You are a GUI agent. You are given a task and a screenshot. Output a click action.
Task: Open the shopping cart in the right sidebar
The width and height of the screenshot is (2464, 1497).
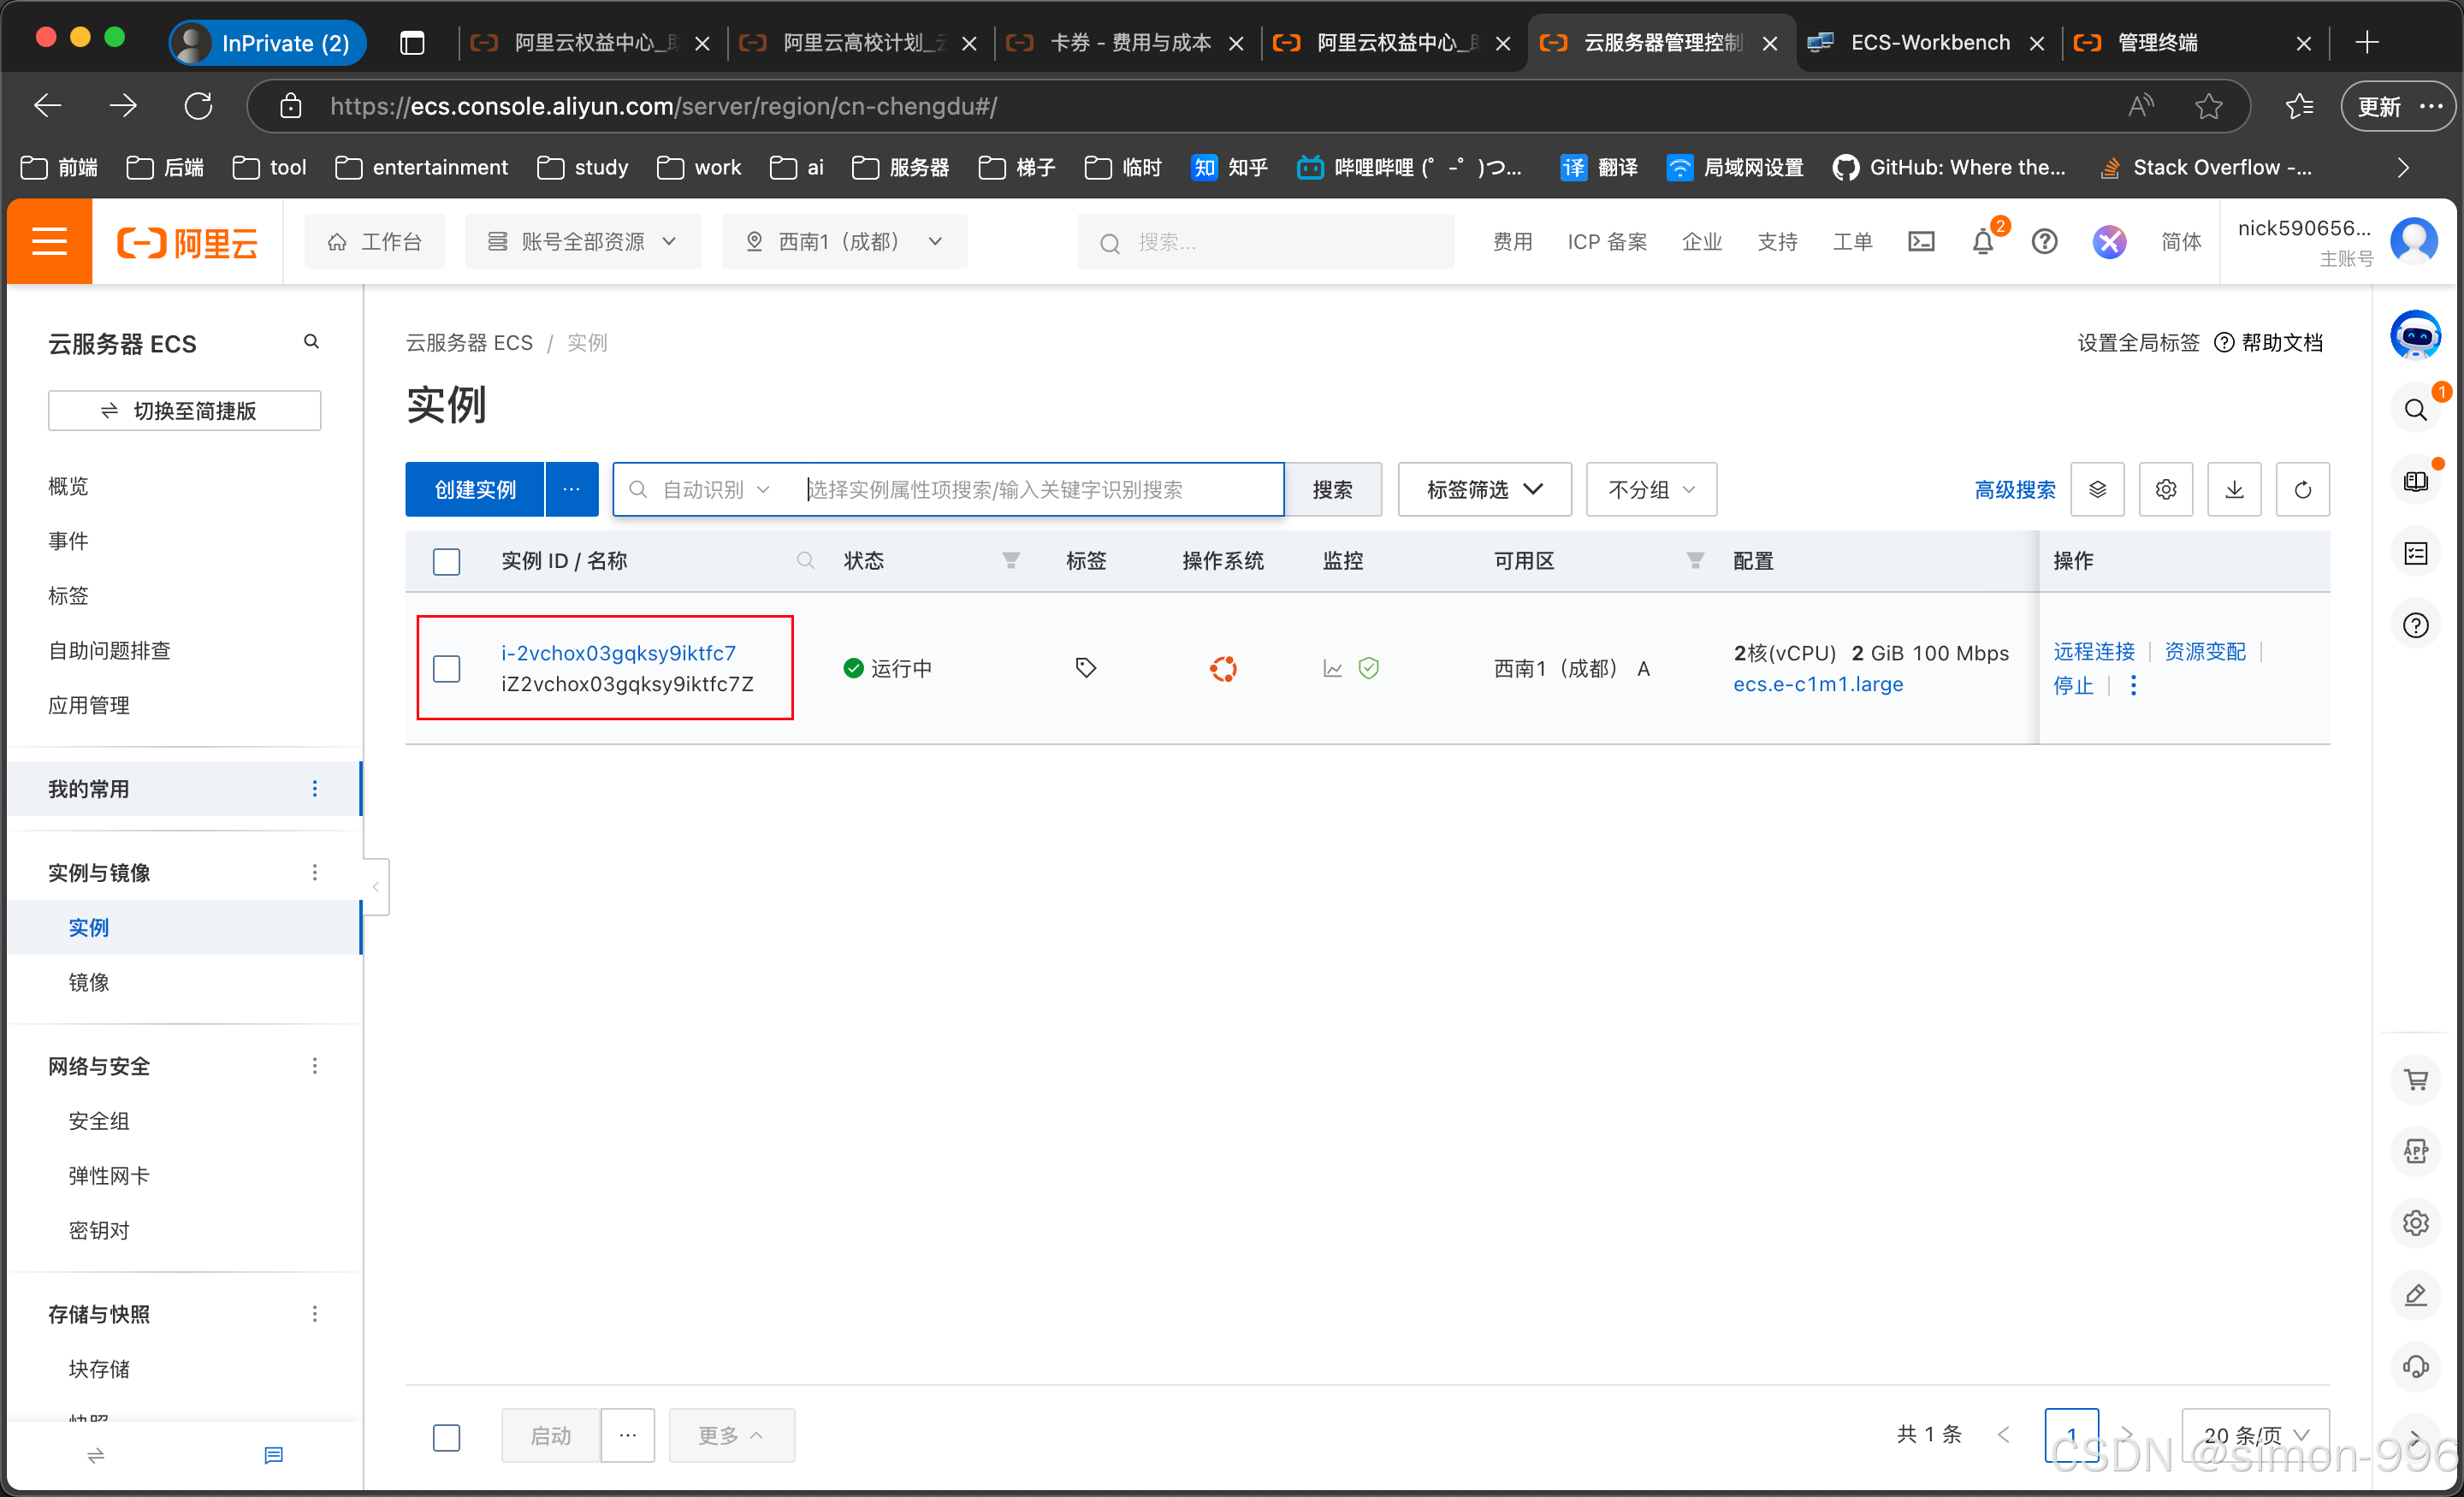click(x=2416, y=1080)
